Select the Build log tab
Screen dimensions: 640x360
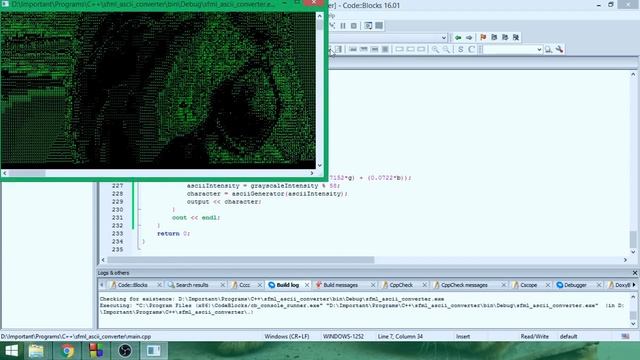coord(287,285)
